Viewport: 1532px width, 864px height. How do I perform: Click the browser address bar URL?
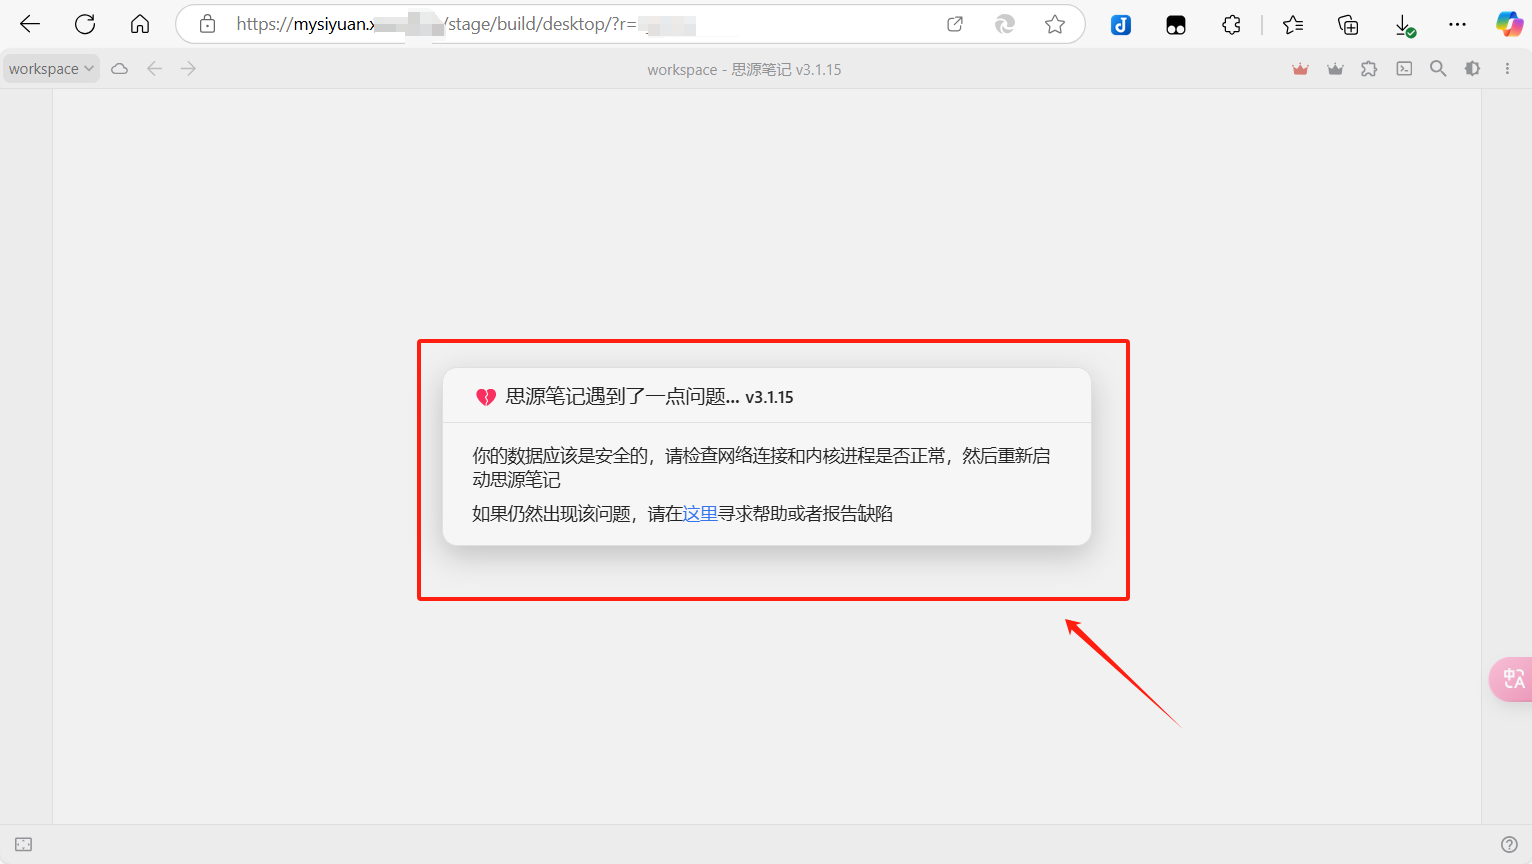tap(467, 24)
